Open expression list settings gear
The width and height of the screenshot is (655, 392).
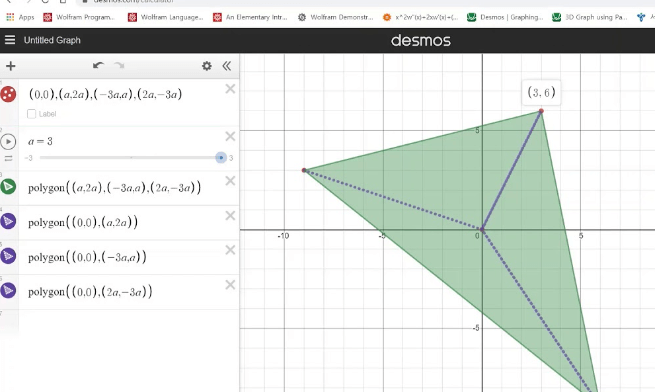click(206, 66)
